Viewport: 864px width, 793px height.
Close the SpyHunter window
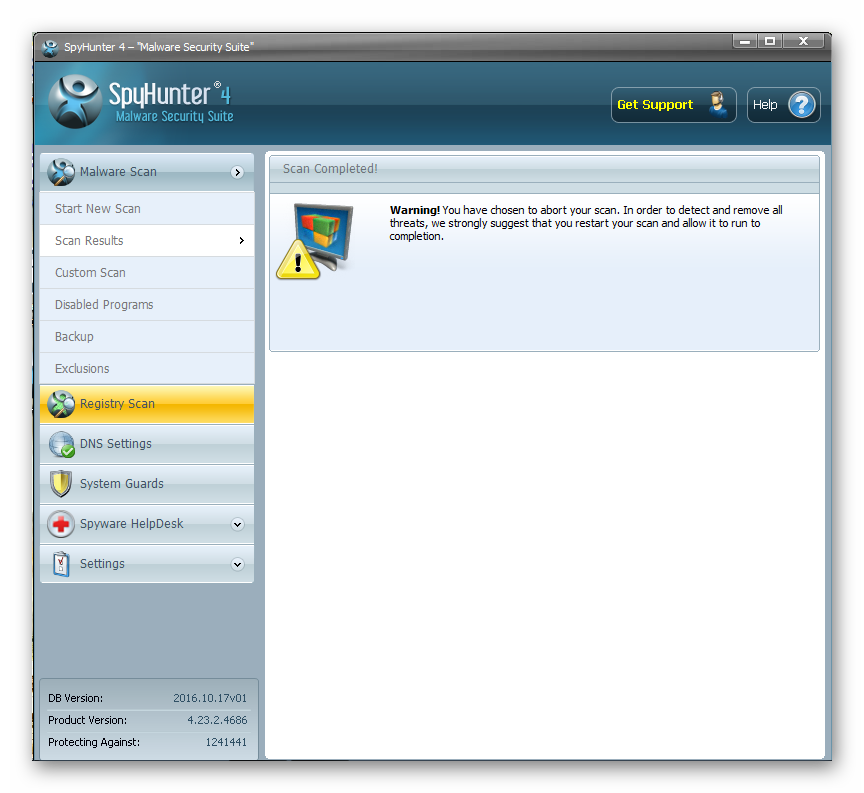803,41
